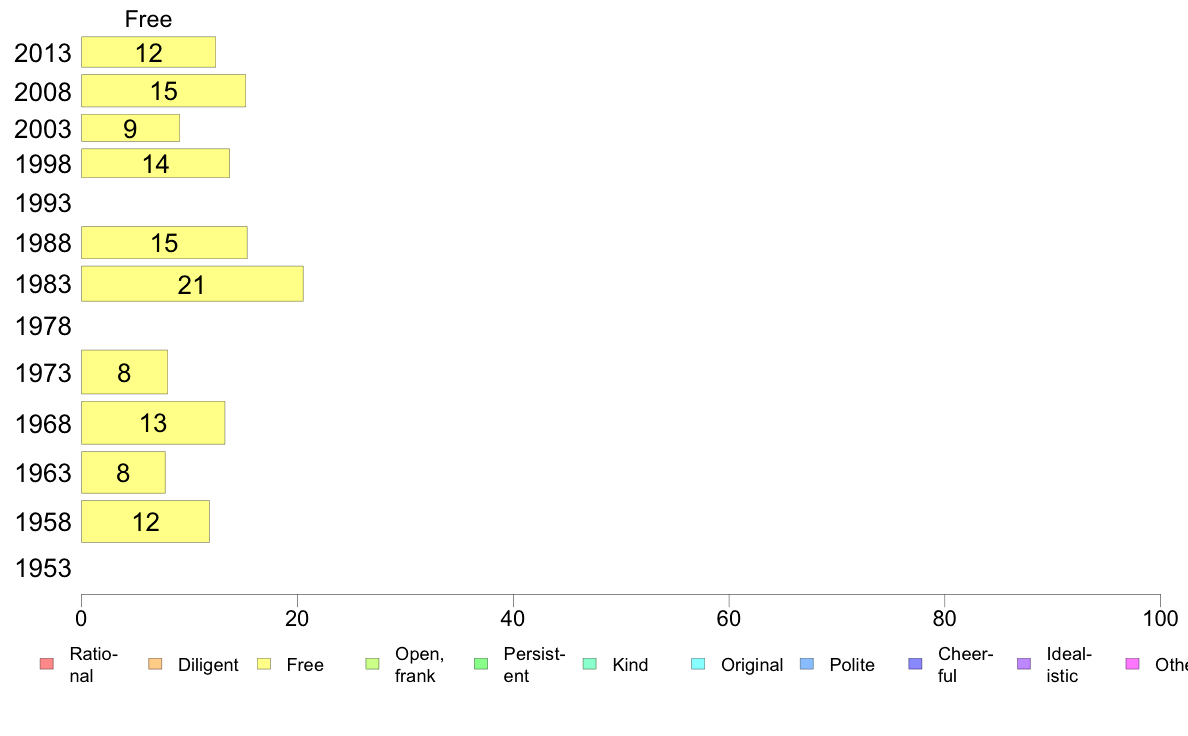Screen dimensions: 1188x736
Task: Click the Polite legend color swatch
Action: [x=807, y=664]
